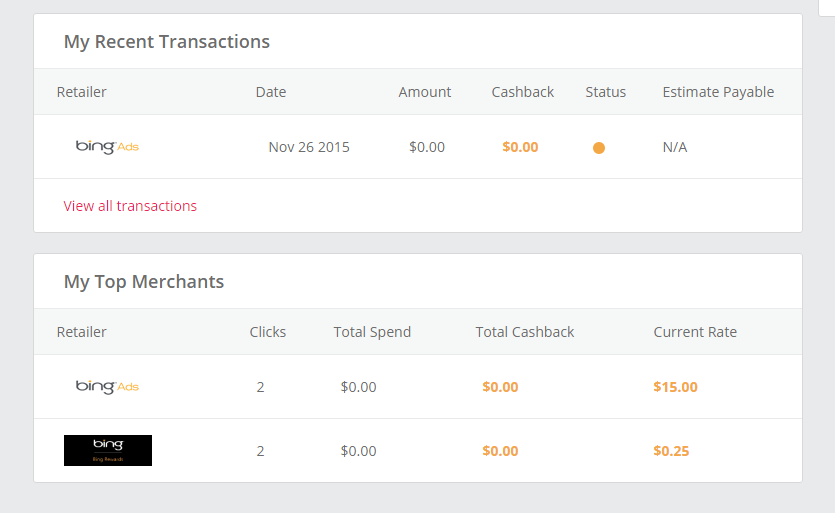This screenshot has height=513, width=835.
Task: Click the Date column header
Action: click(271, 92)
